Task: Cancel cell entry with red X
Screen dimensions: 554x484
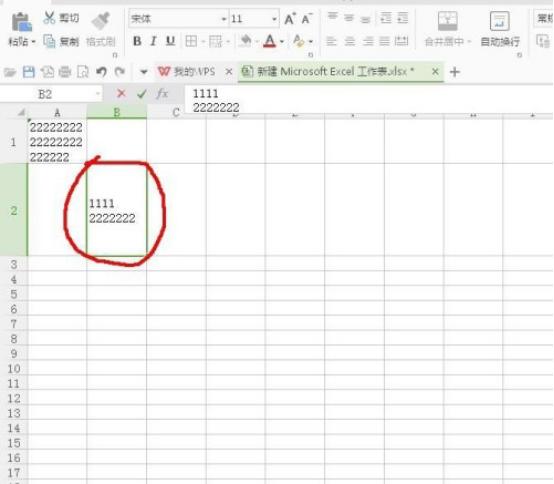Action: (121, 94)
